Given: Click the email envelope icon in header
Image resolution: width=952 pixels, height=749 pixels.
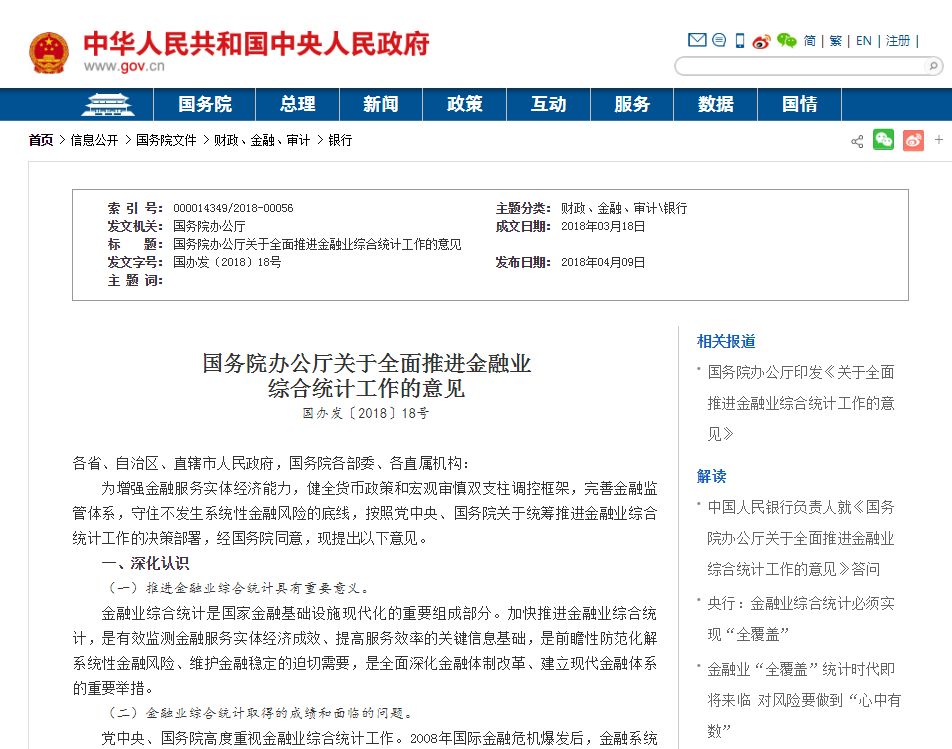Looking at the screenshot, I should 697,41.
